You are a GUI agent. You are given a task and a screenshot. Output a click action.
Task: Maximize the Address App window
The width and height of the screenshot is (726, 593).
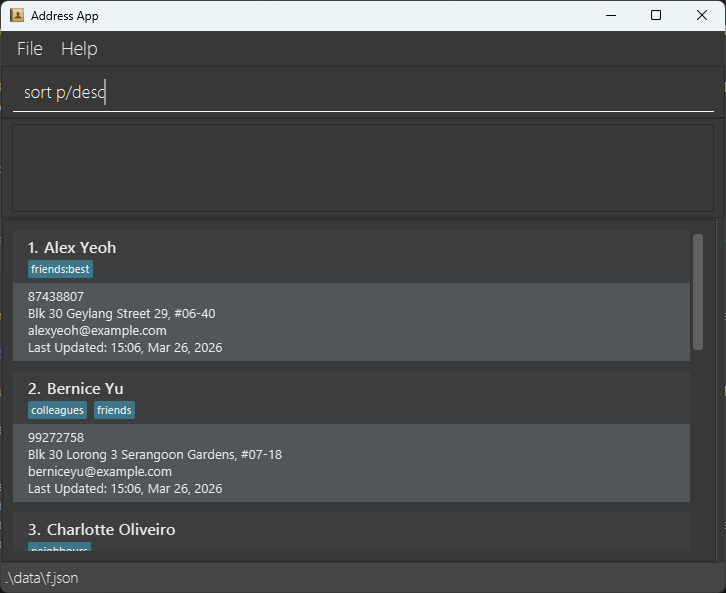[656, 15]
